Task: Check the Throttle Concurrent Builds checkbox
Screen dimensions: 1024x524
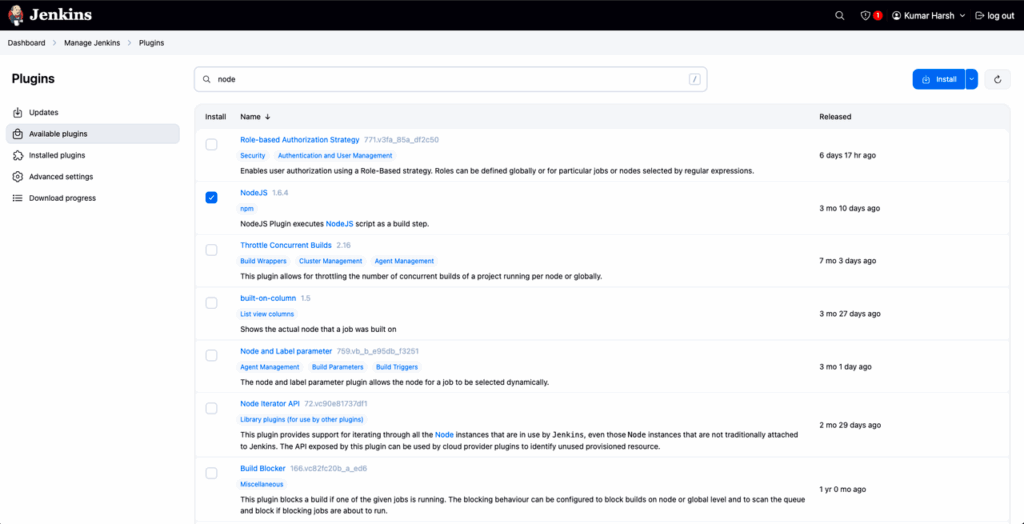Action: [x=212, y=250]
